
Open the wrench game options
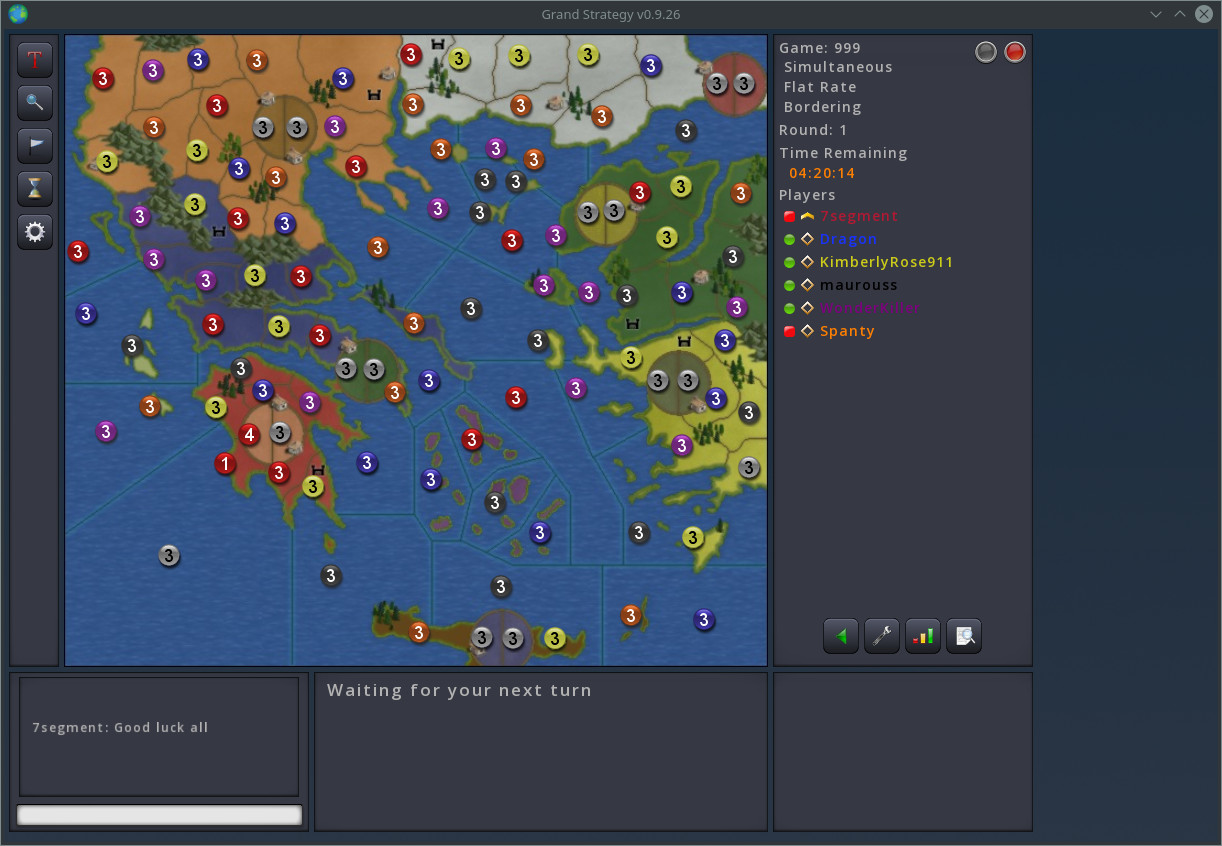(881, 636)
